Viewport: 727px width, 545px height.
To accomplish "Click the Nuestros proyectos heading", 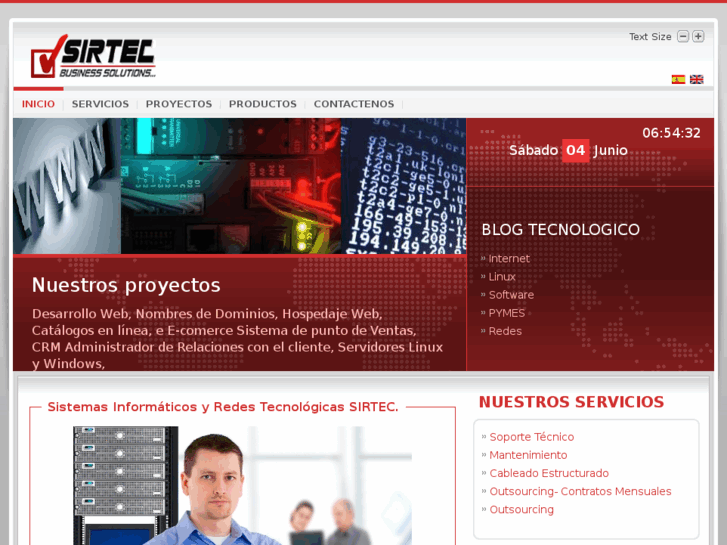I will pos(126,285).
